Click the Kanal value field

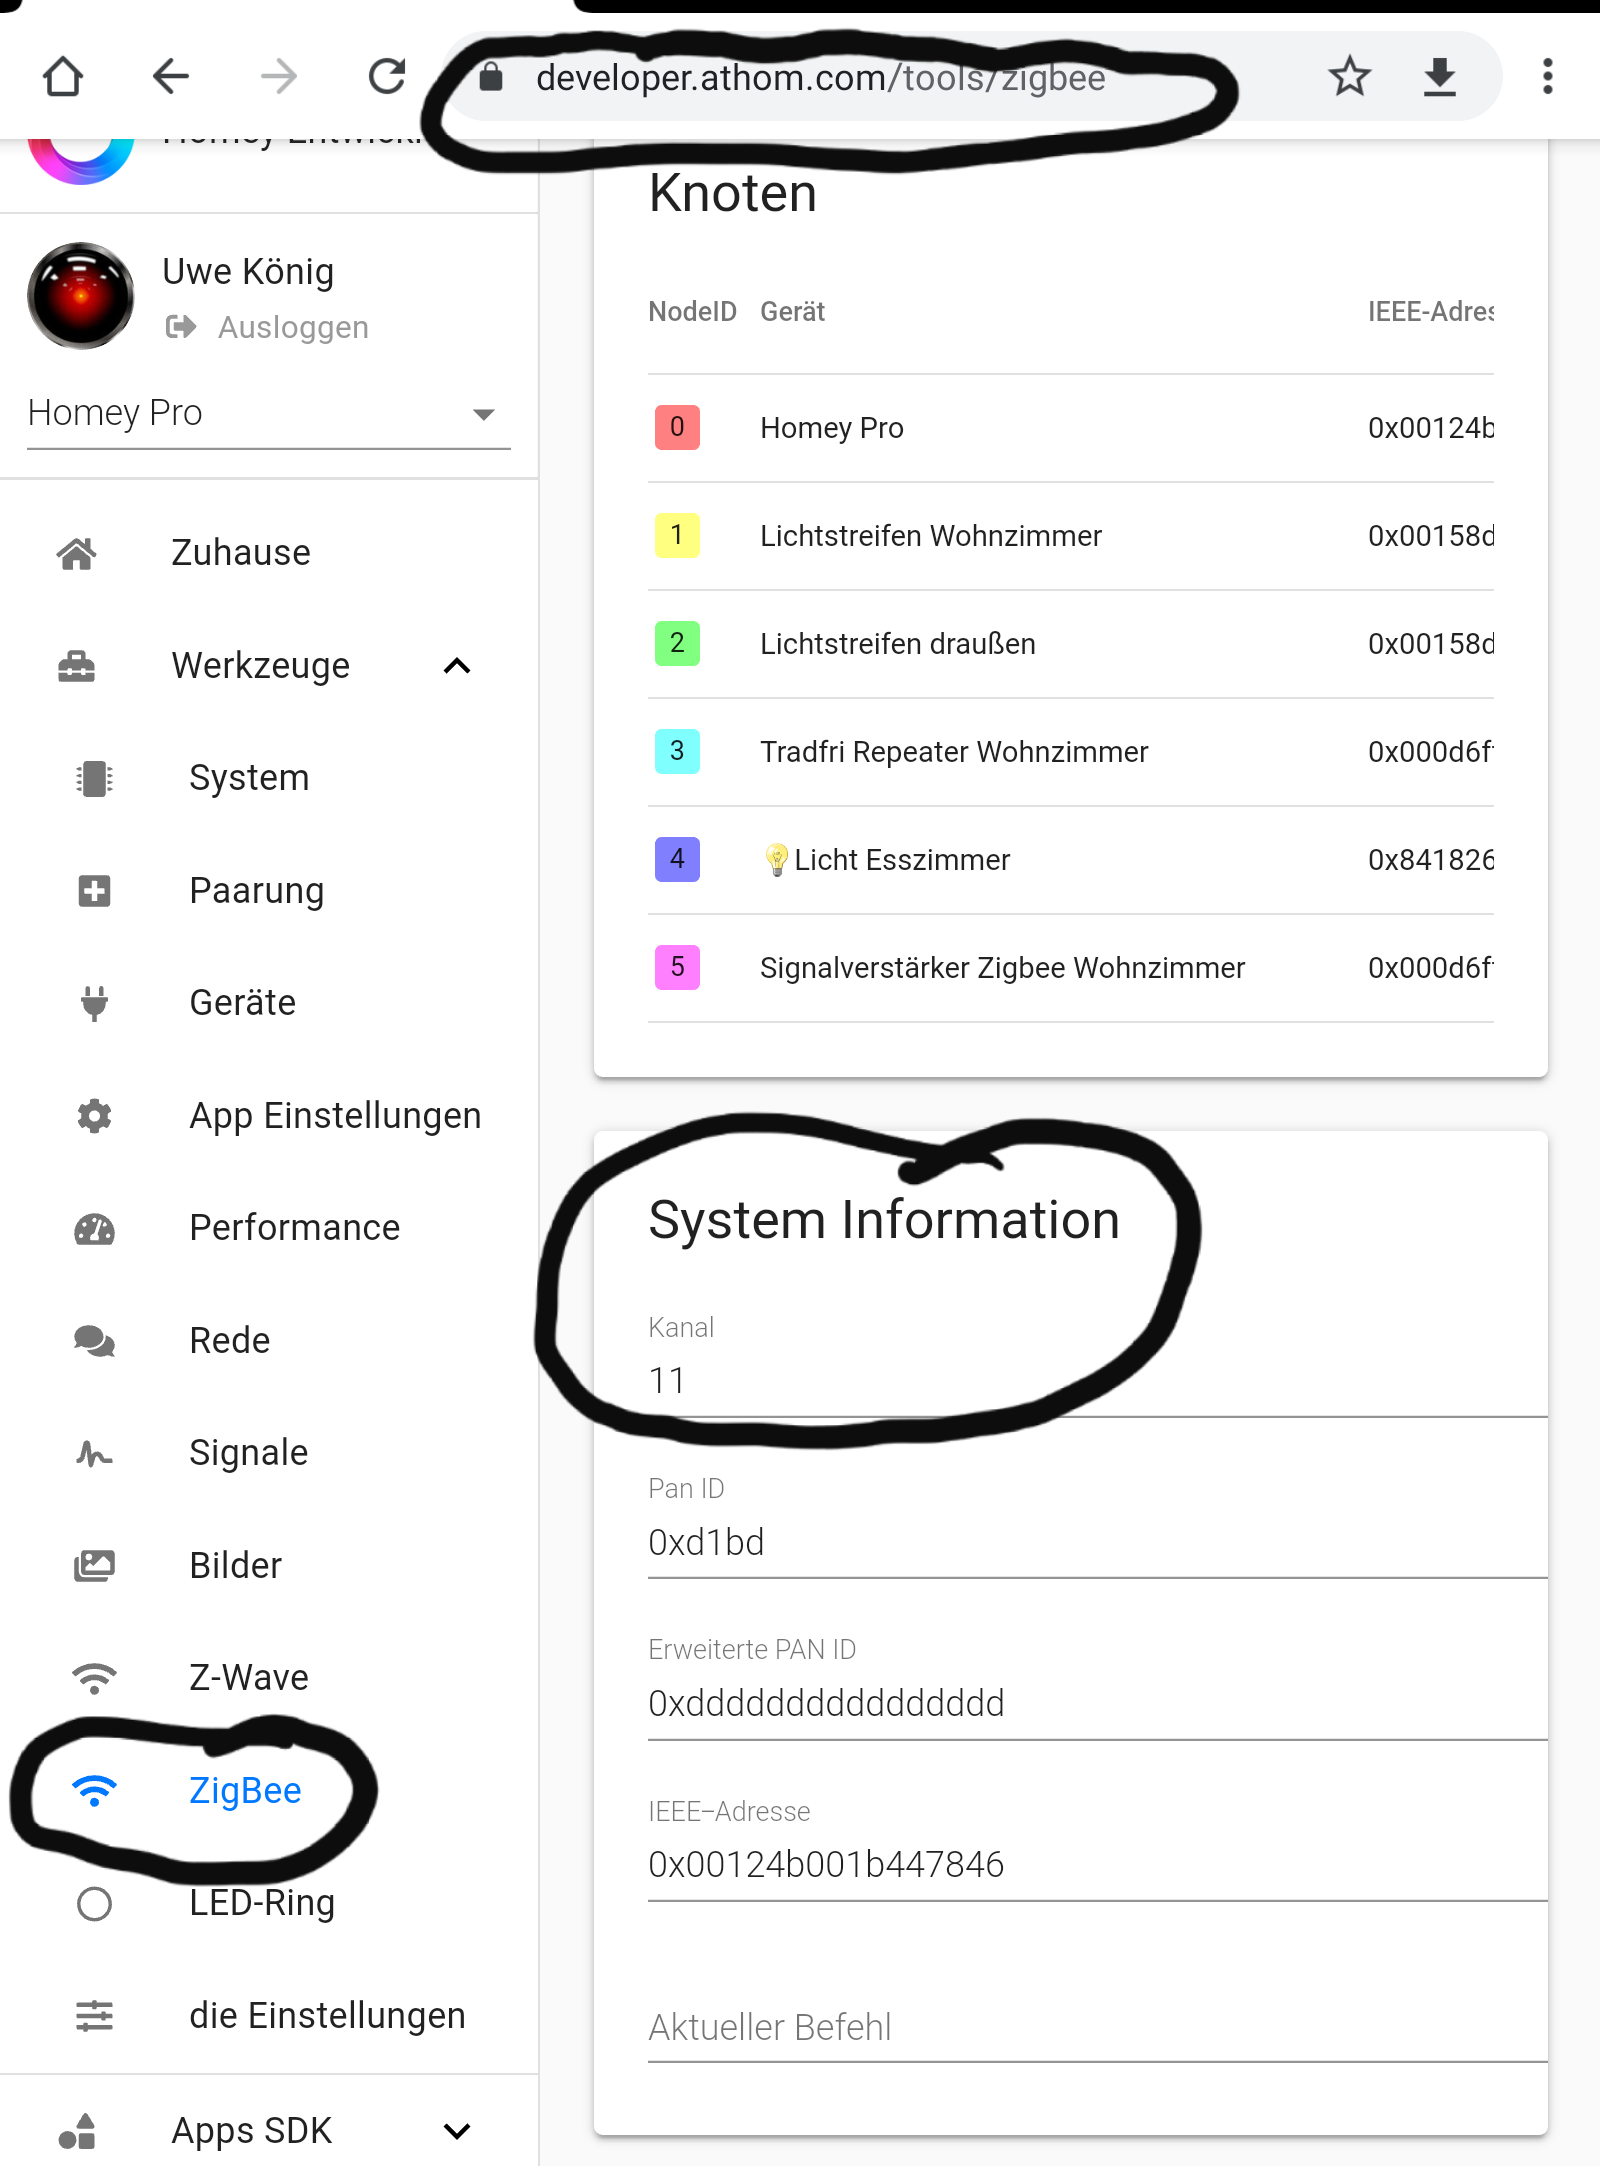(1098, 1381)
